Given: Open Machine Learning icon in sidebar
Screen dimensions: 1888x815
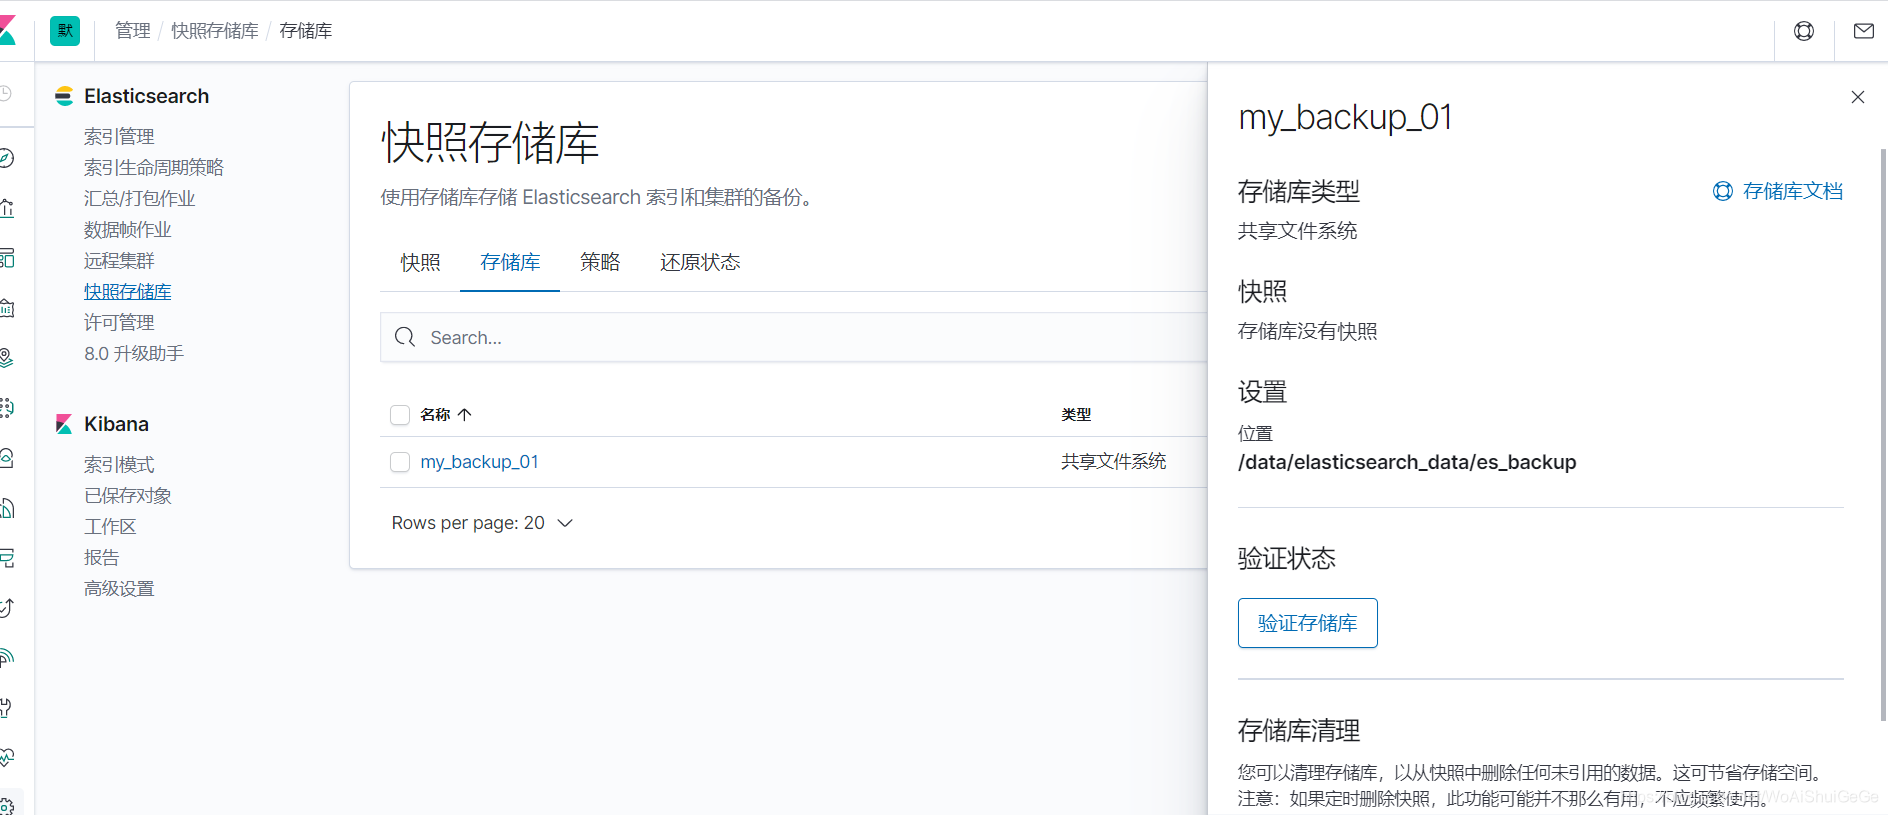Looking at the screenshot, I should (x=6, y=408).
